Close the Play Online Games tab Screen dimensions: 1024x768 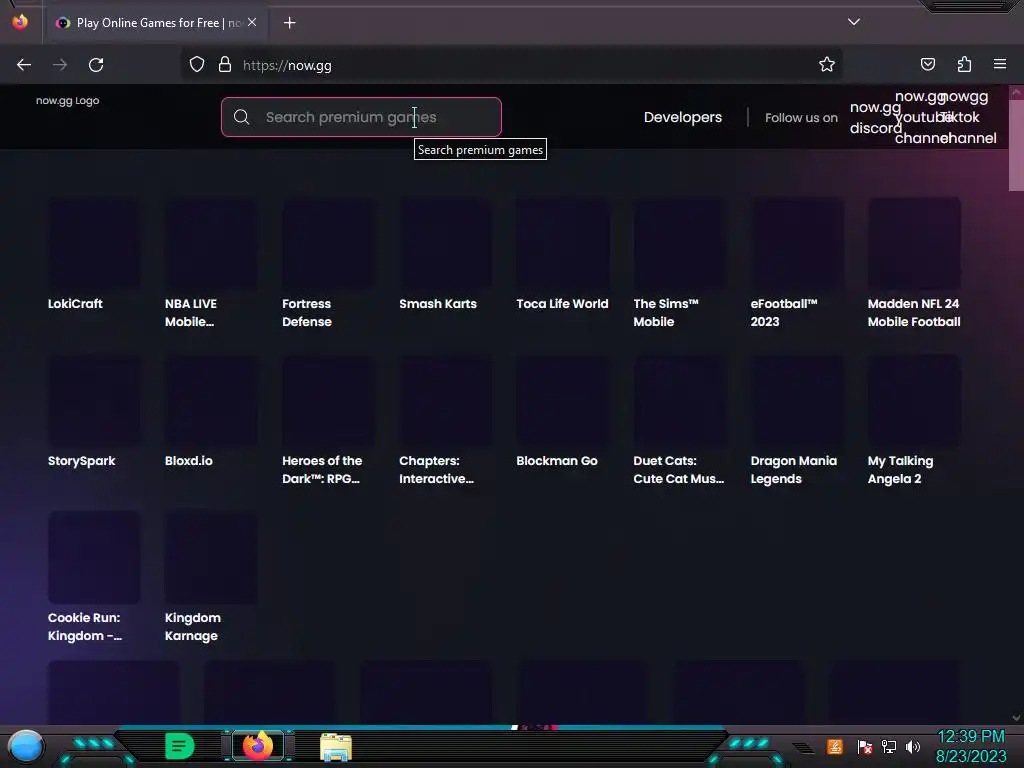(252, 22)
